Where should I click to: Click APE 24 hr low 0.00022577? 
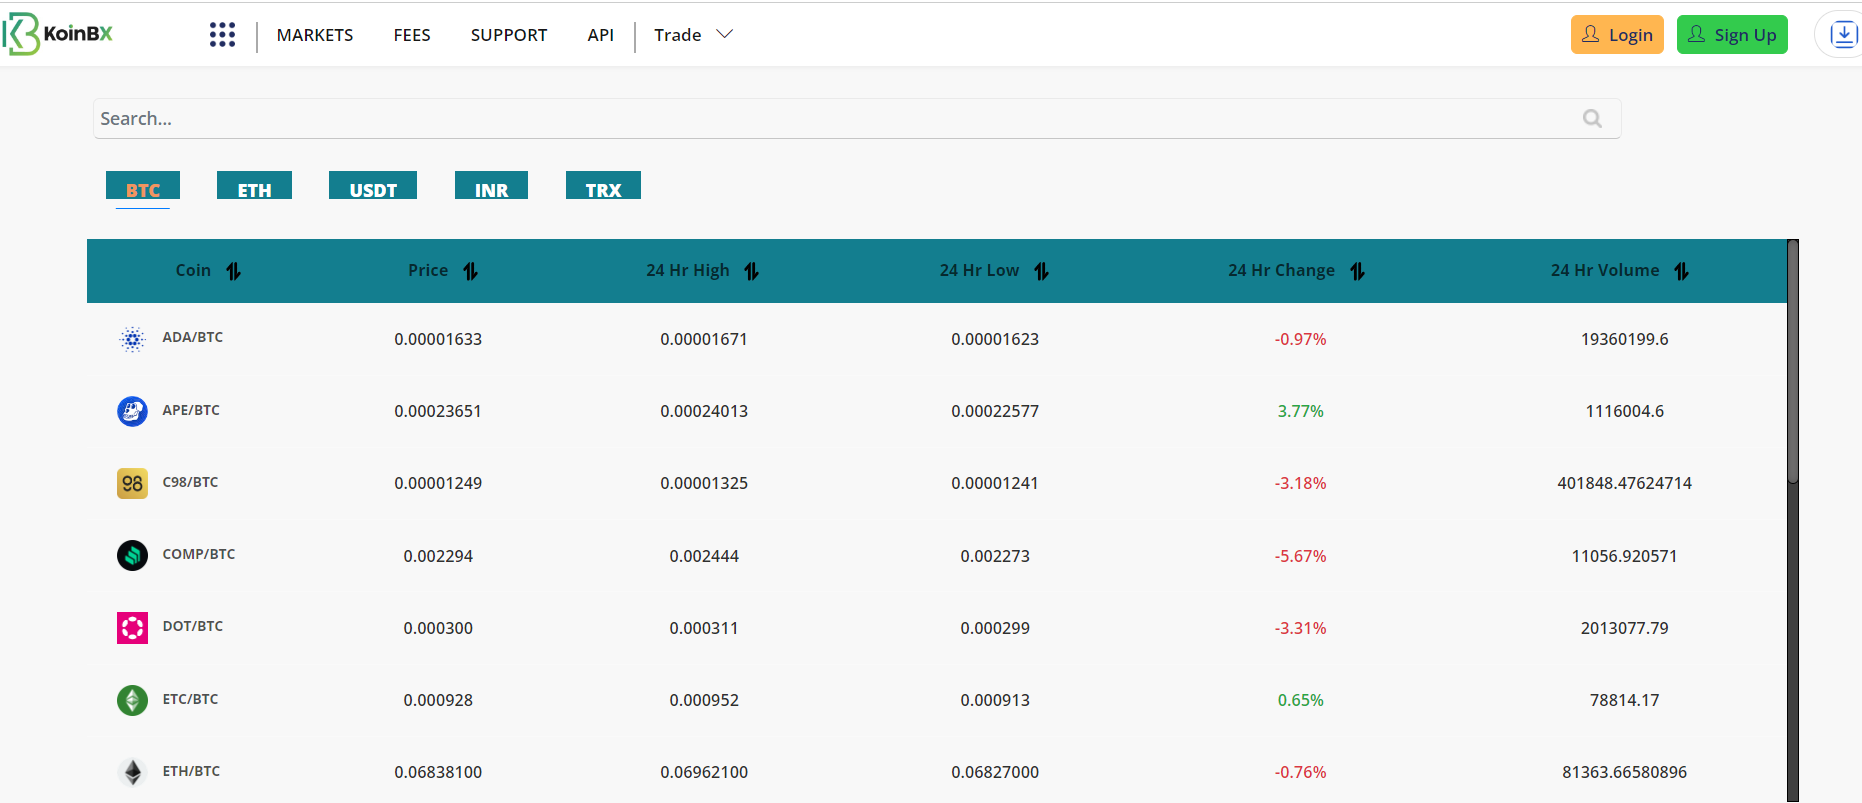click(995, 411)
